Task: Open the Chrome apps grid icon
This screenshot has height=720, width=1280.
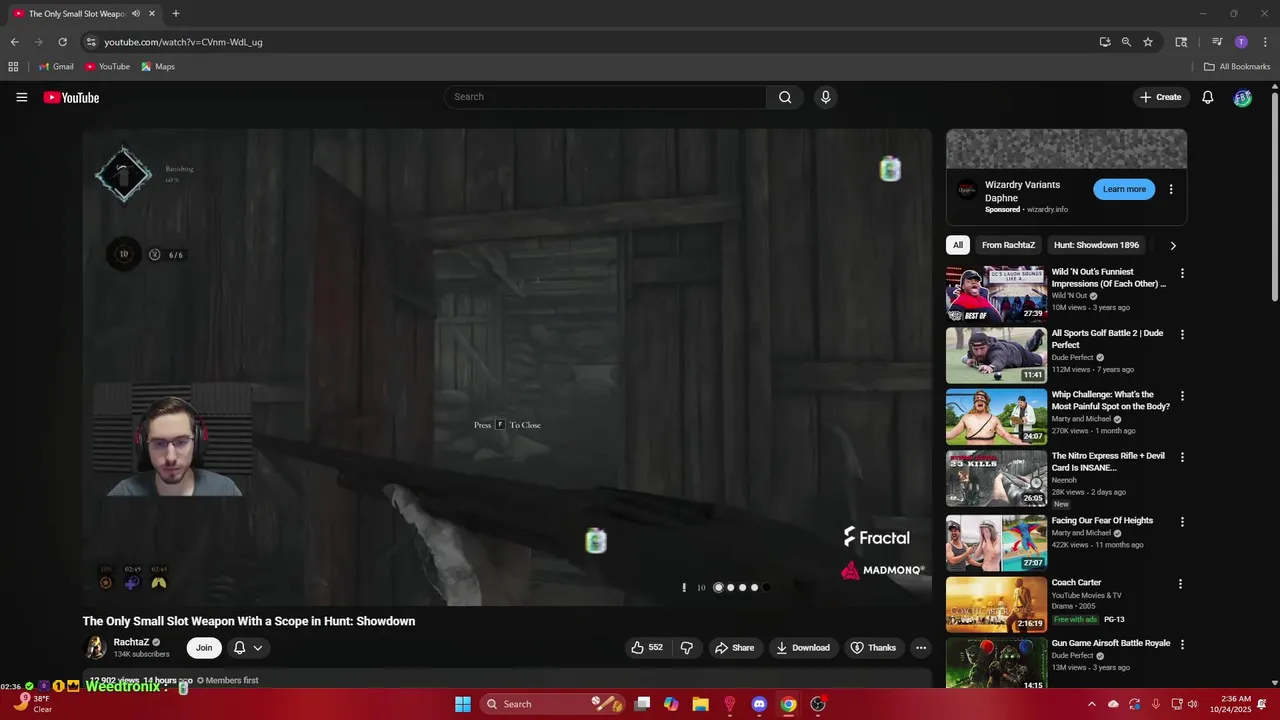Action: (x=13, y=67)
